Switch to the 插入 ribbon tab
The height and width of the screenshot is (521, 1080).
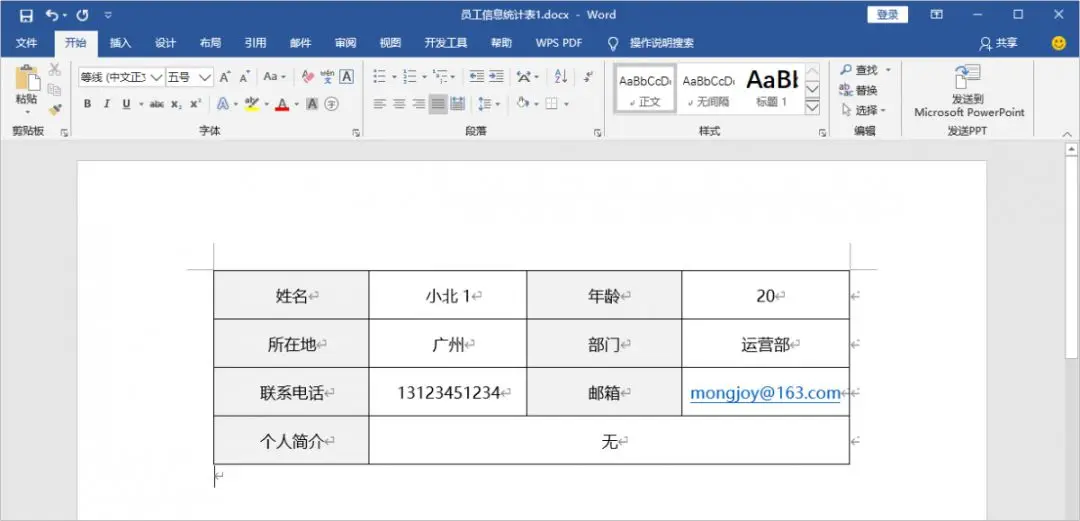tap(120, 43)
